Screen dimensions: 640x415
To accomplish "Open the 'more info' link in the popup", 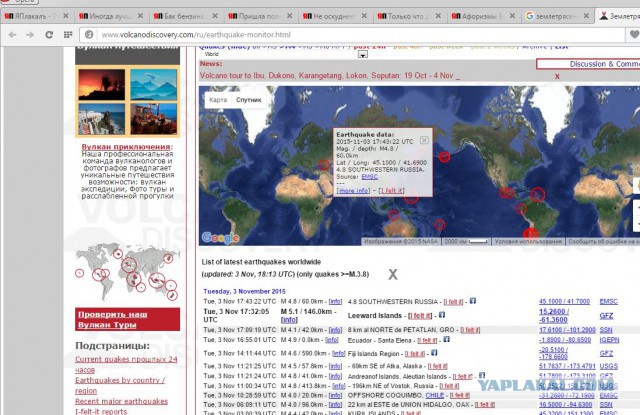I will pyautogui.click(x=353, y=190).
